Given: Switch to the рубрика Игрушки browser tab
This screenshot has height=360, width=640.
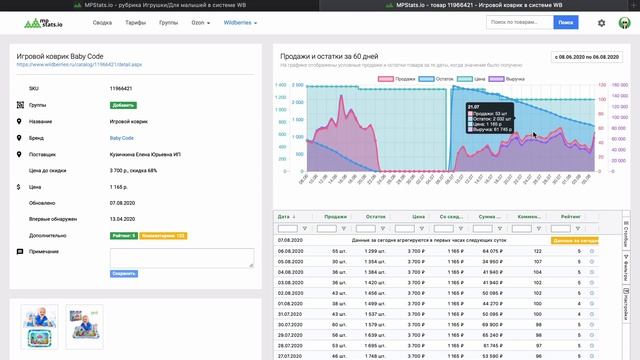Looking at the screenshot, I should tap(160, 5).
